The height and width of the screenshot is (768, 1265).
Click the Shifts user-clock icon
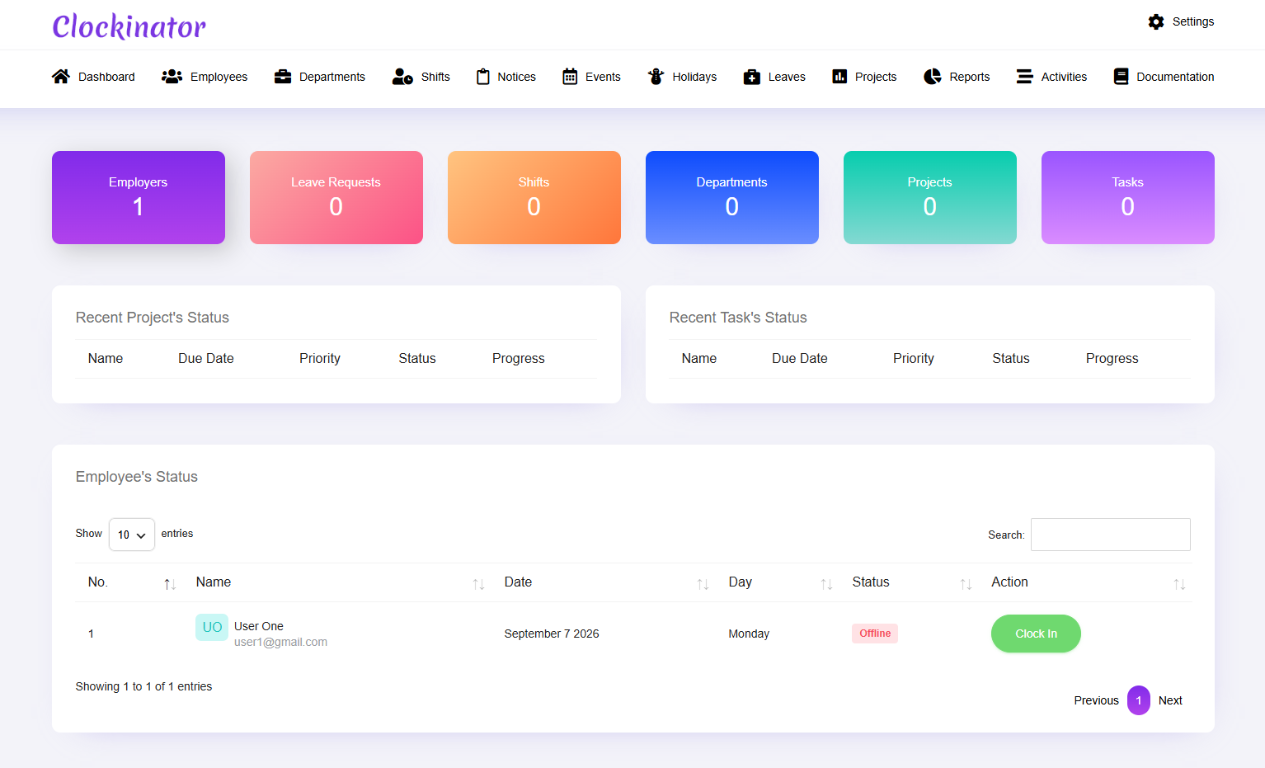click(x=403, y=76)
